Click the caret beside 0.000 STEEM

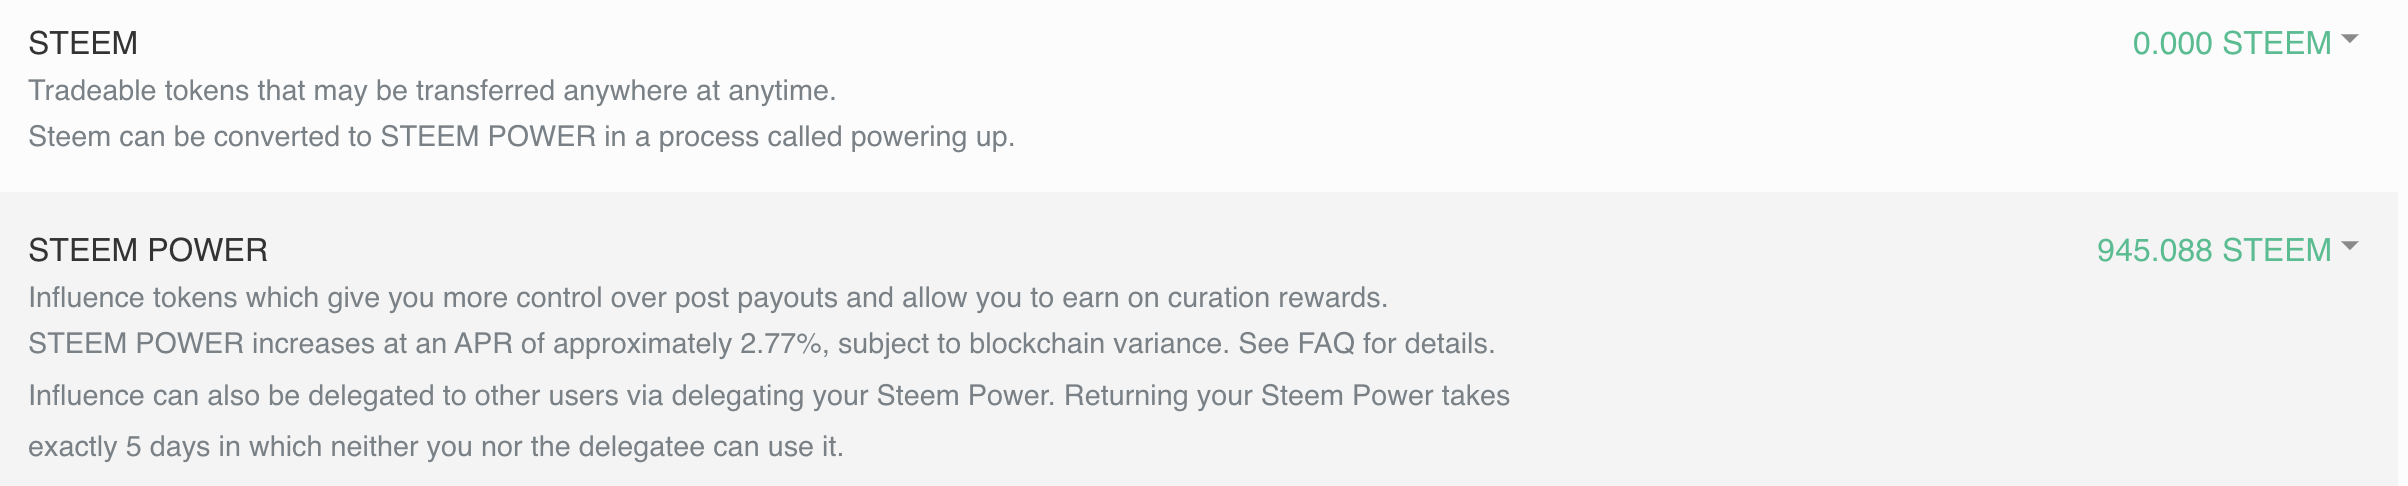pos(2350,39)
